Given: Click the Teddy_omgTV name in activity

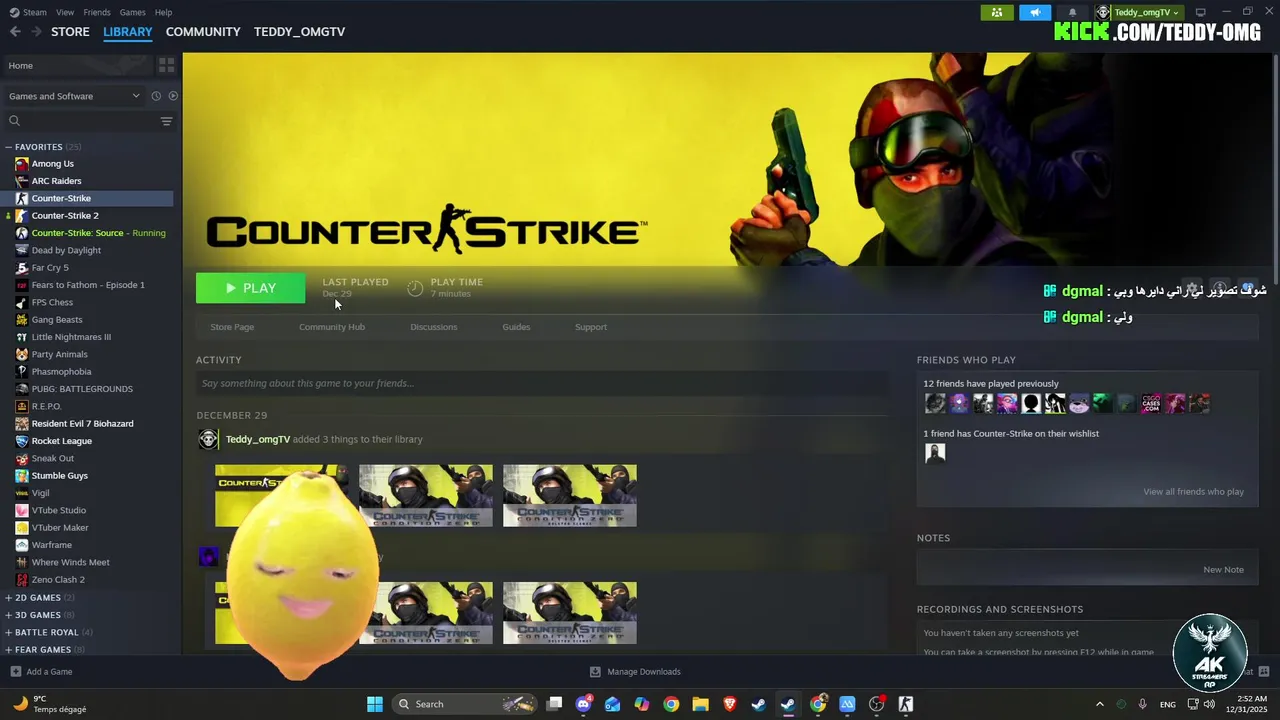Looking at the screenshot, I should point(258,439).
